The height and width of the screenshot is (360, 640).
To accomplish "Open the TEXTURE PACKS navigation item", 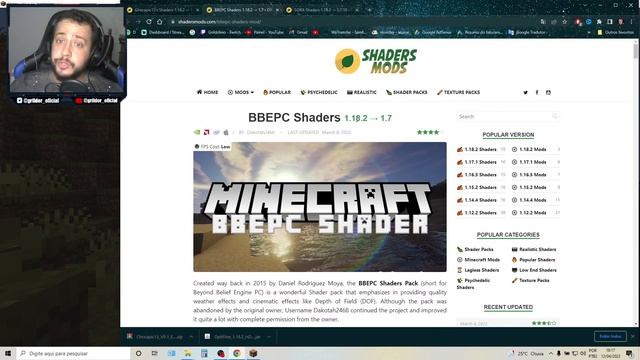I will point(458,93).
